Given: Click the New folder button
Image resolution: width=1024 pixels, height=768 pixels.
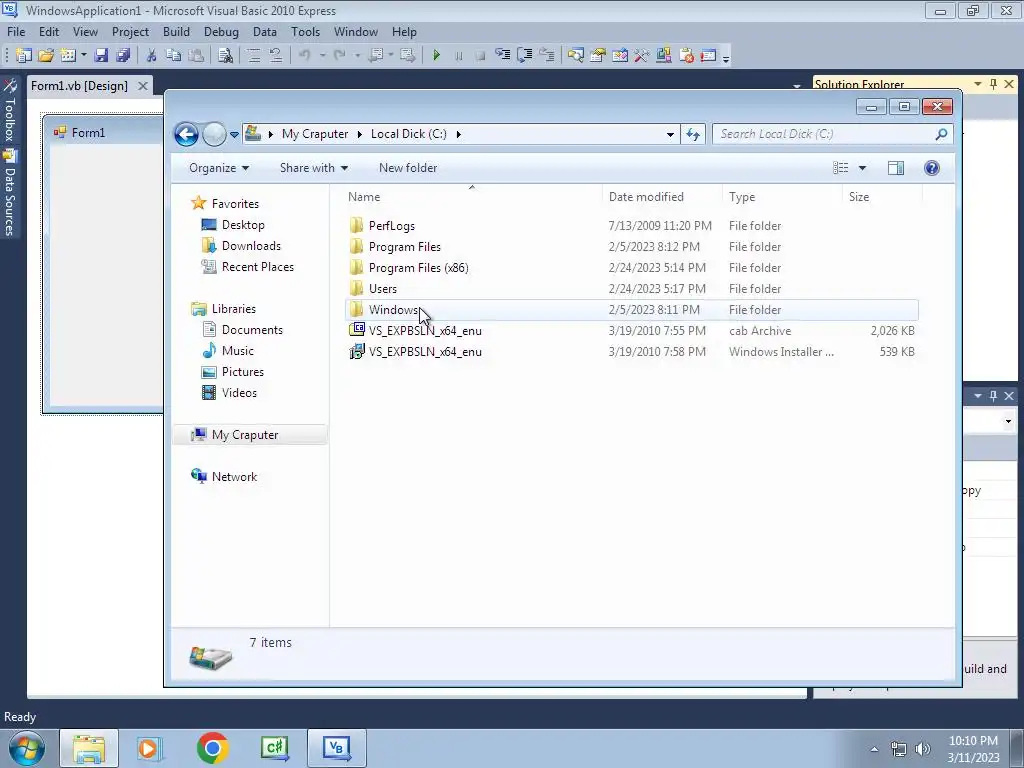Looking at the screenshot, I should (x=408, y=168).
